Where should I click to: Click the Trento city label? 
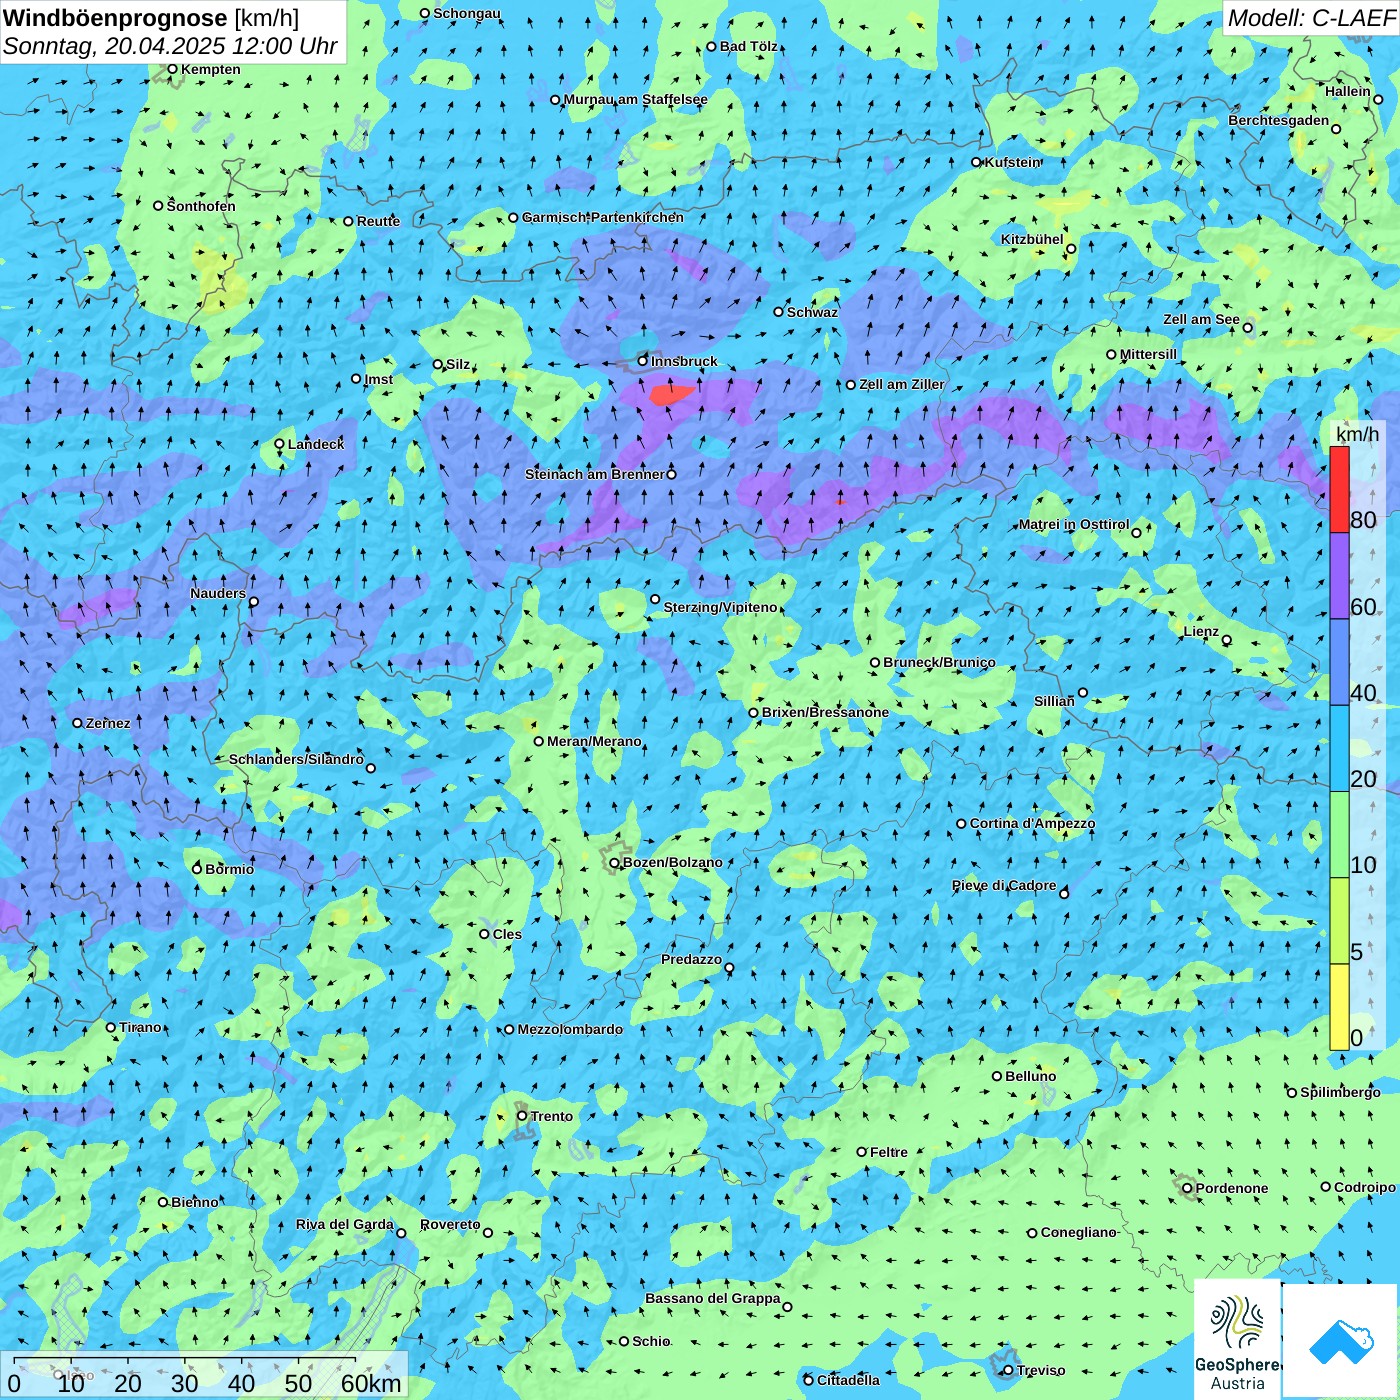coord(552,1116)
